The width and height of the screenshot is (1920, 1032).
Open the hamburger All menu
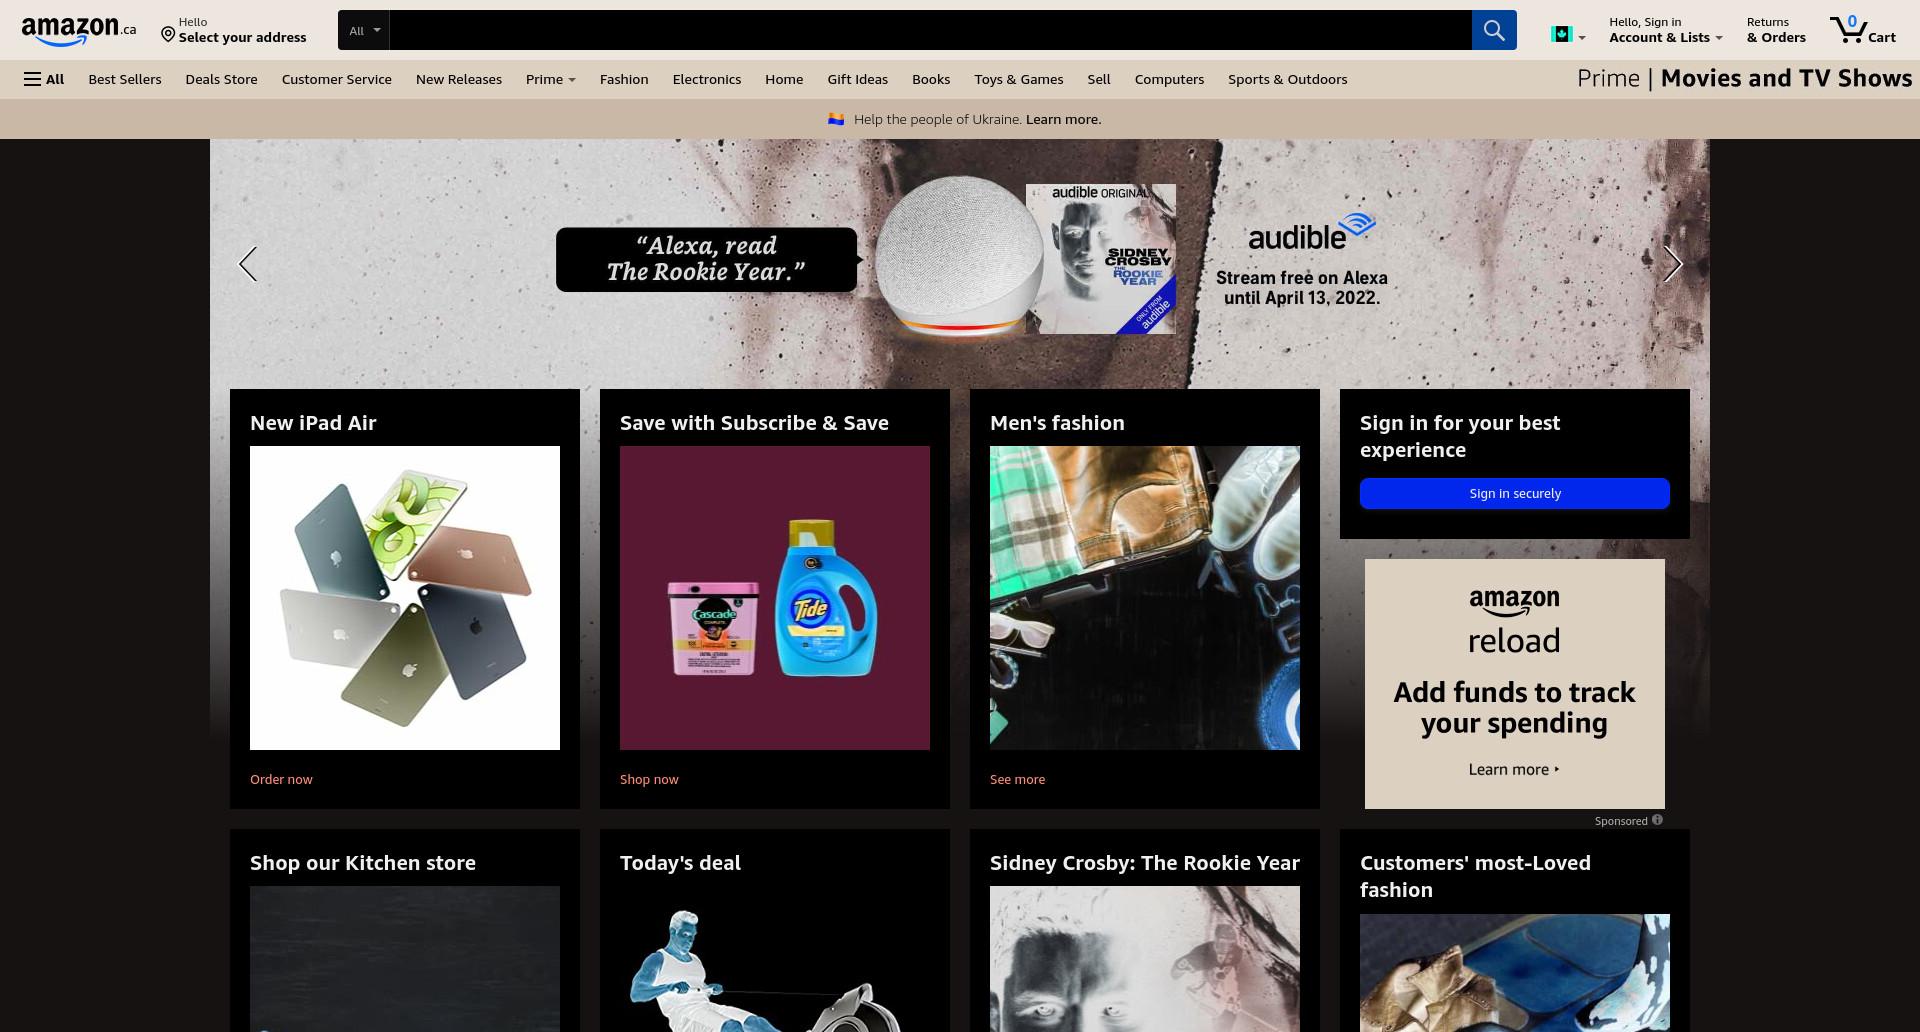tap(44, 79)
